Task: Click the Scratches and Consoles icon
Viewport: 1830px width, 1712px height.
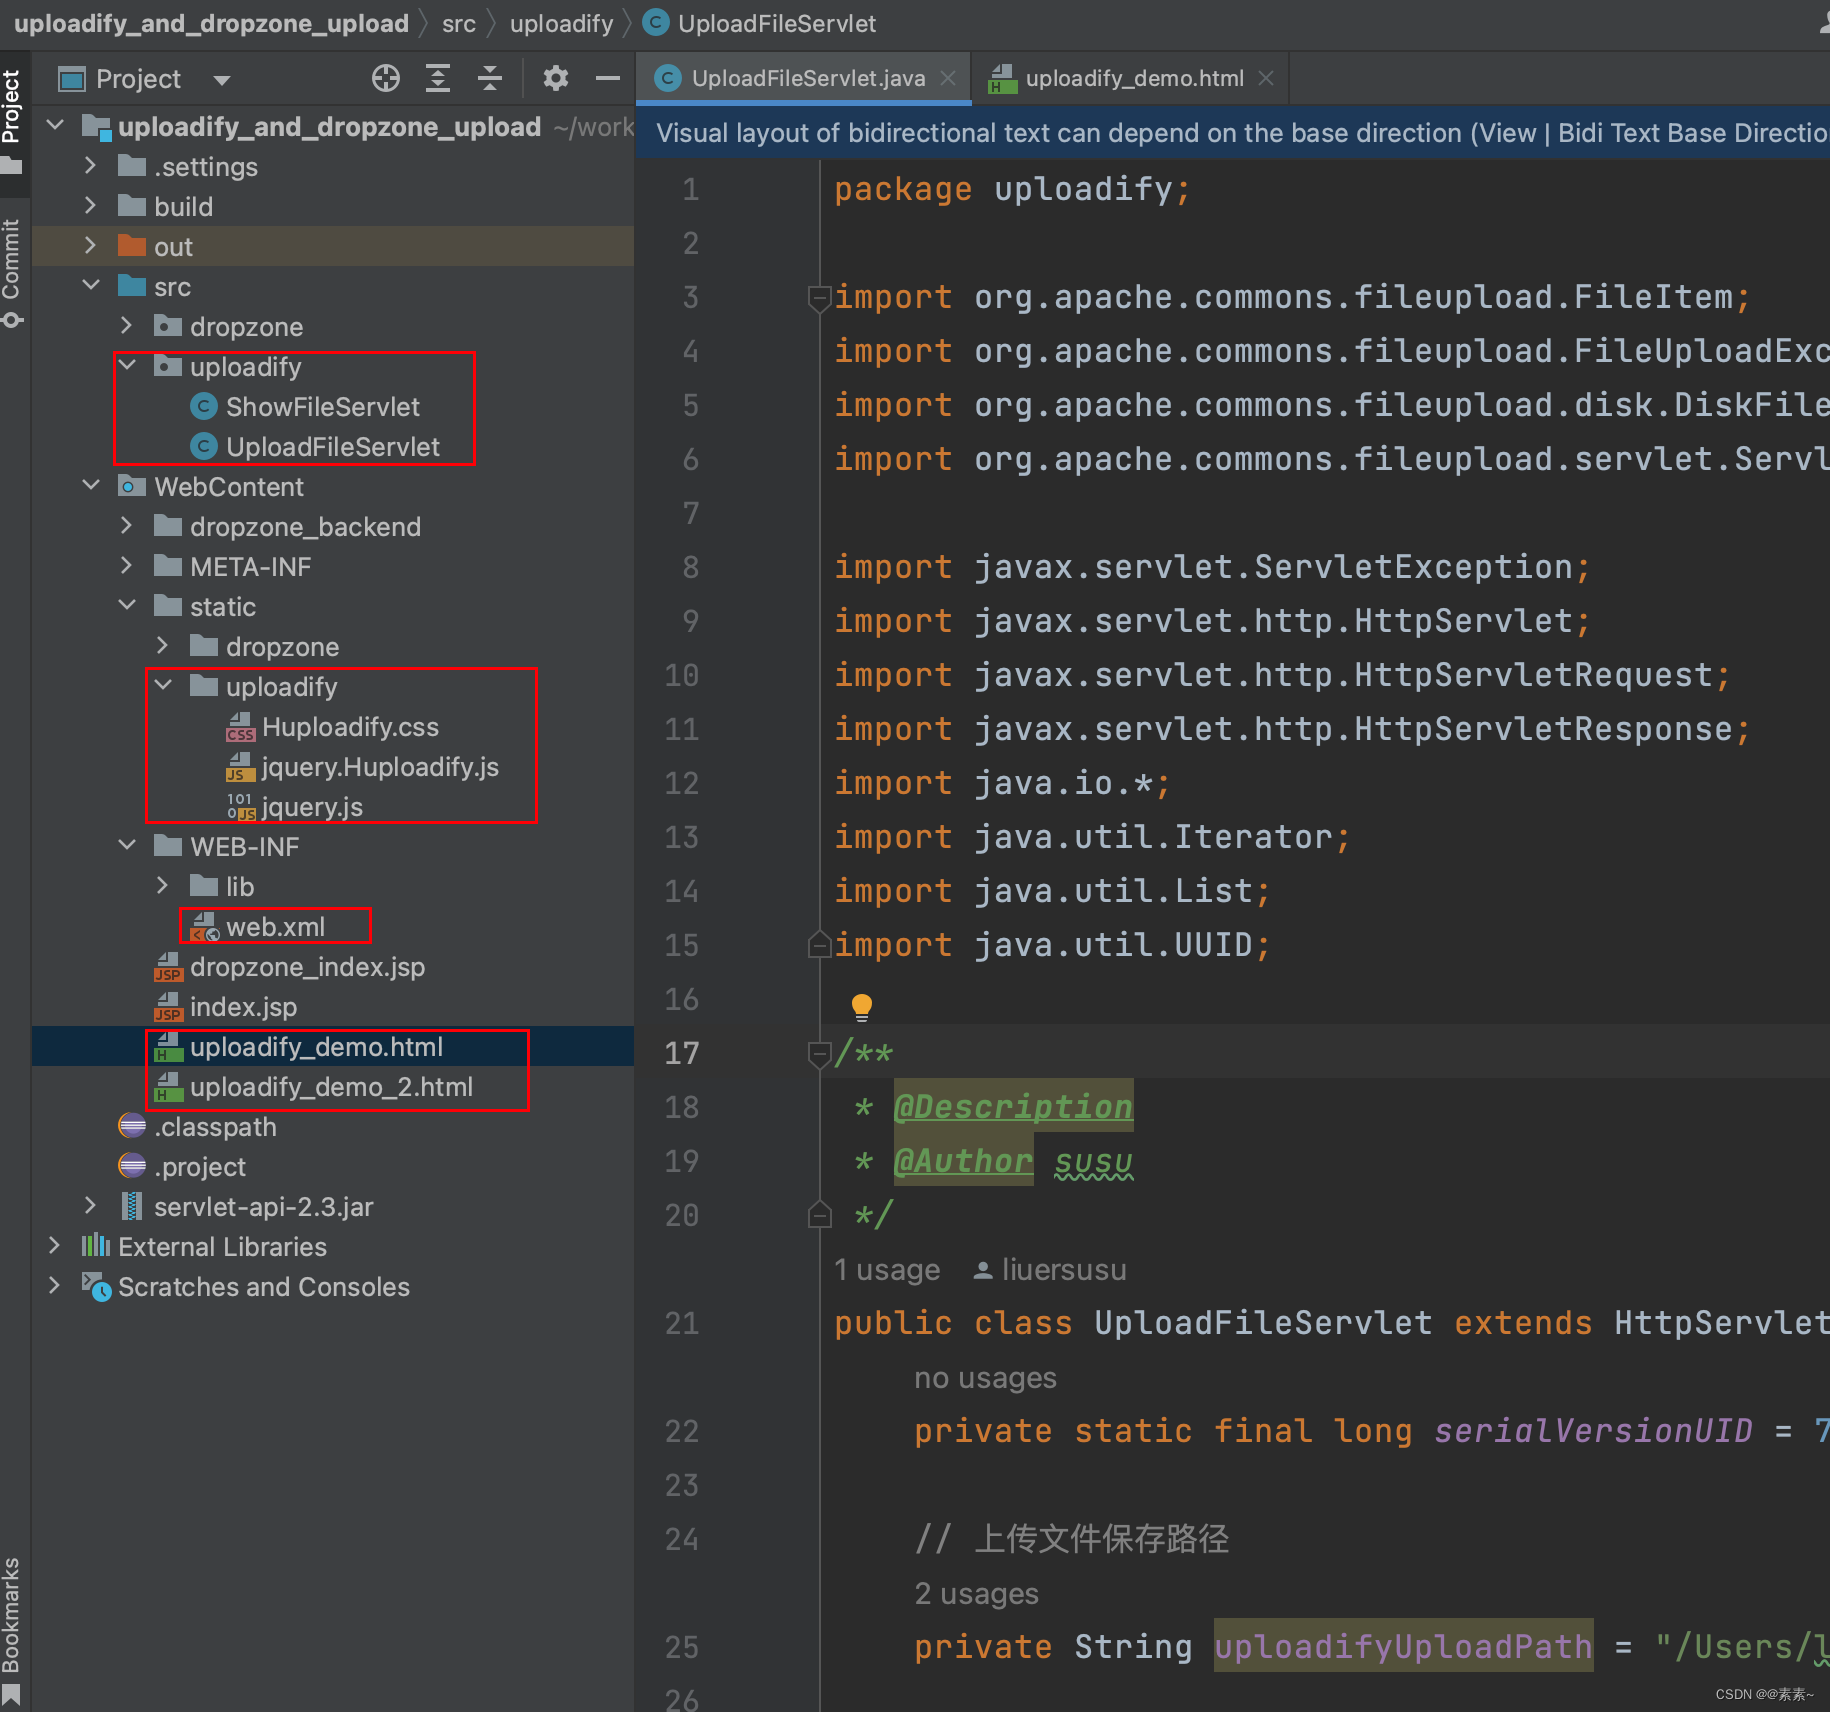Action: (96, 1287)
